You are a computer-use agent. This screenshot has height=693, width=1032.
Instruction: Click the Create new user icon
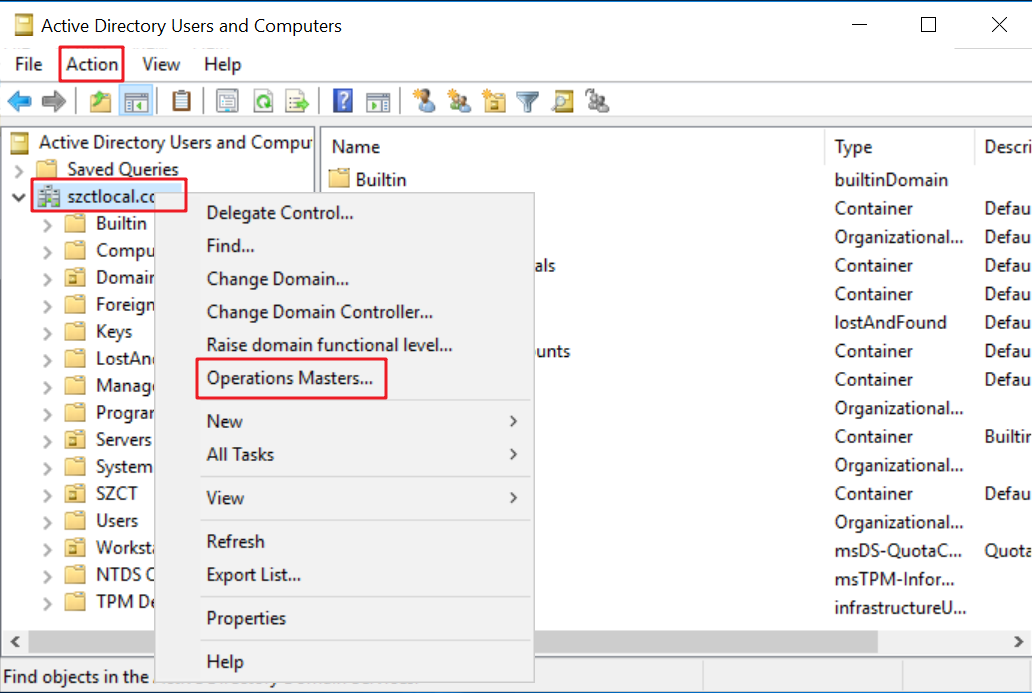point(425,101)
